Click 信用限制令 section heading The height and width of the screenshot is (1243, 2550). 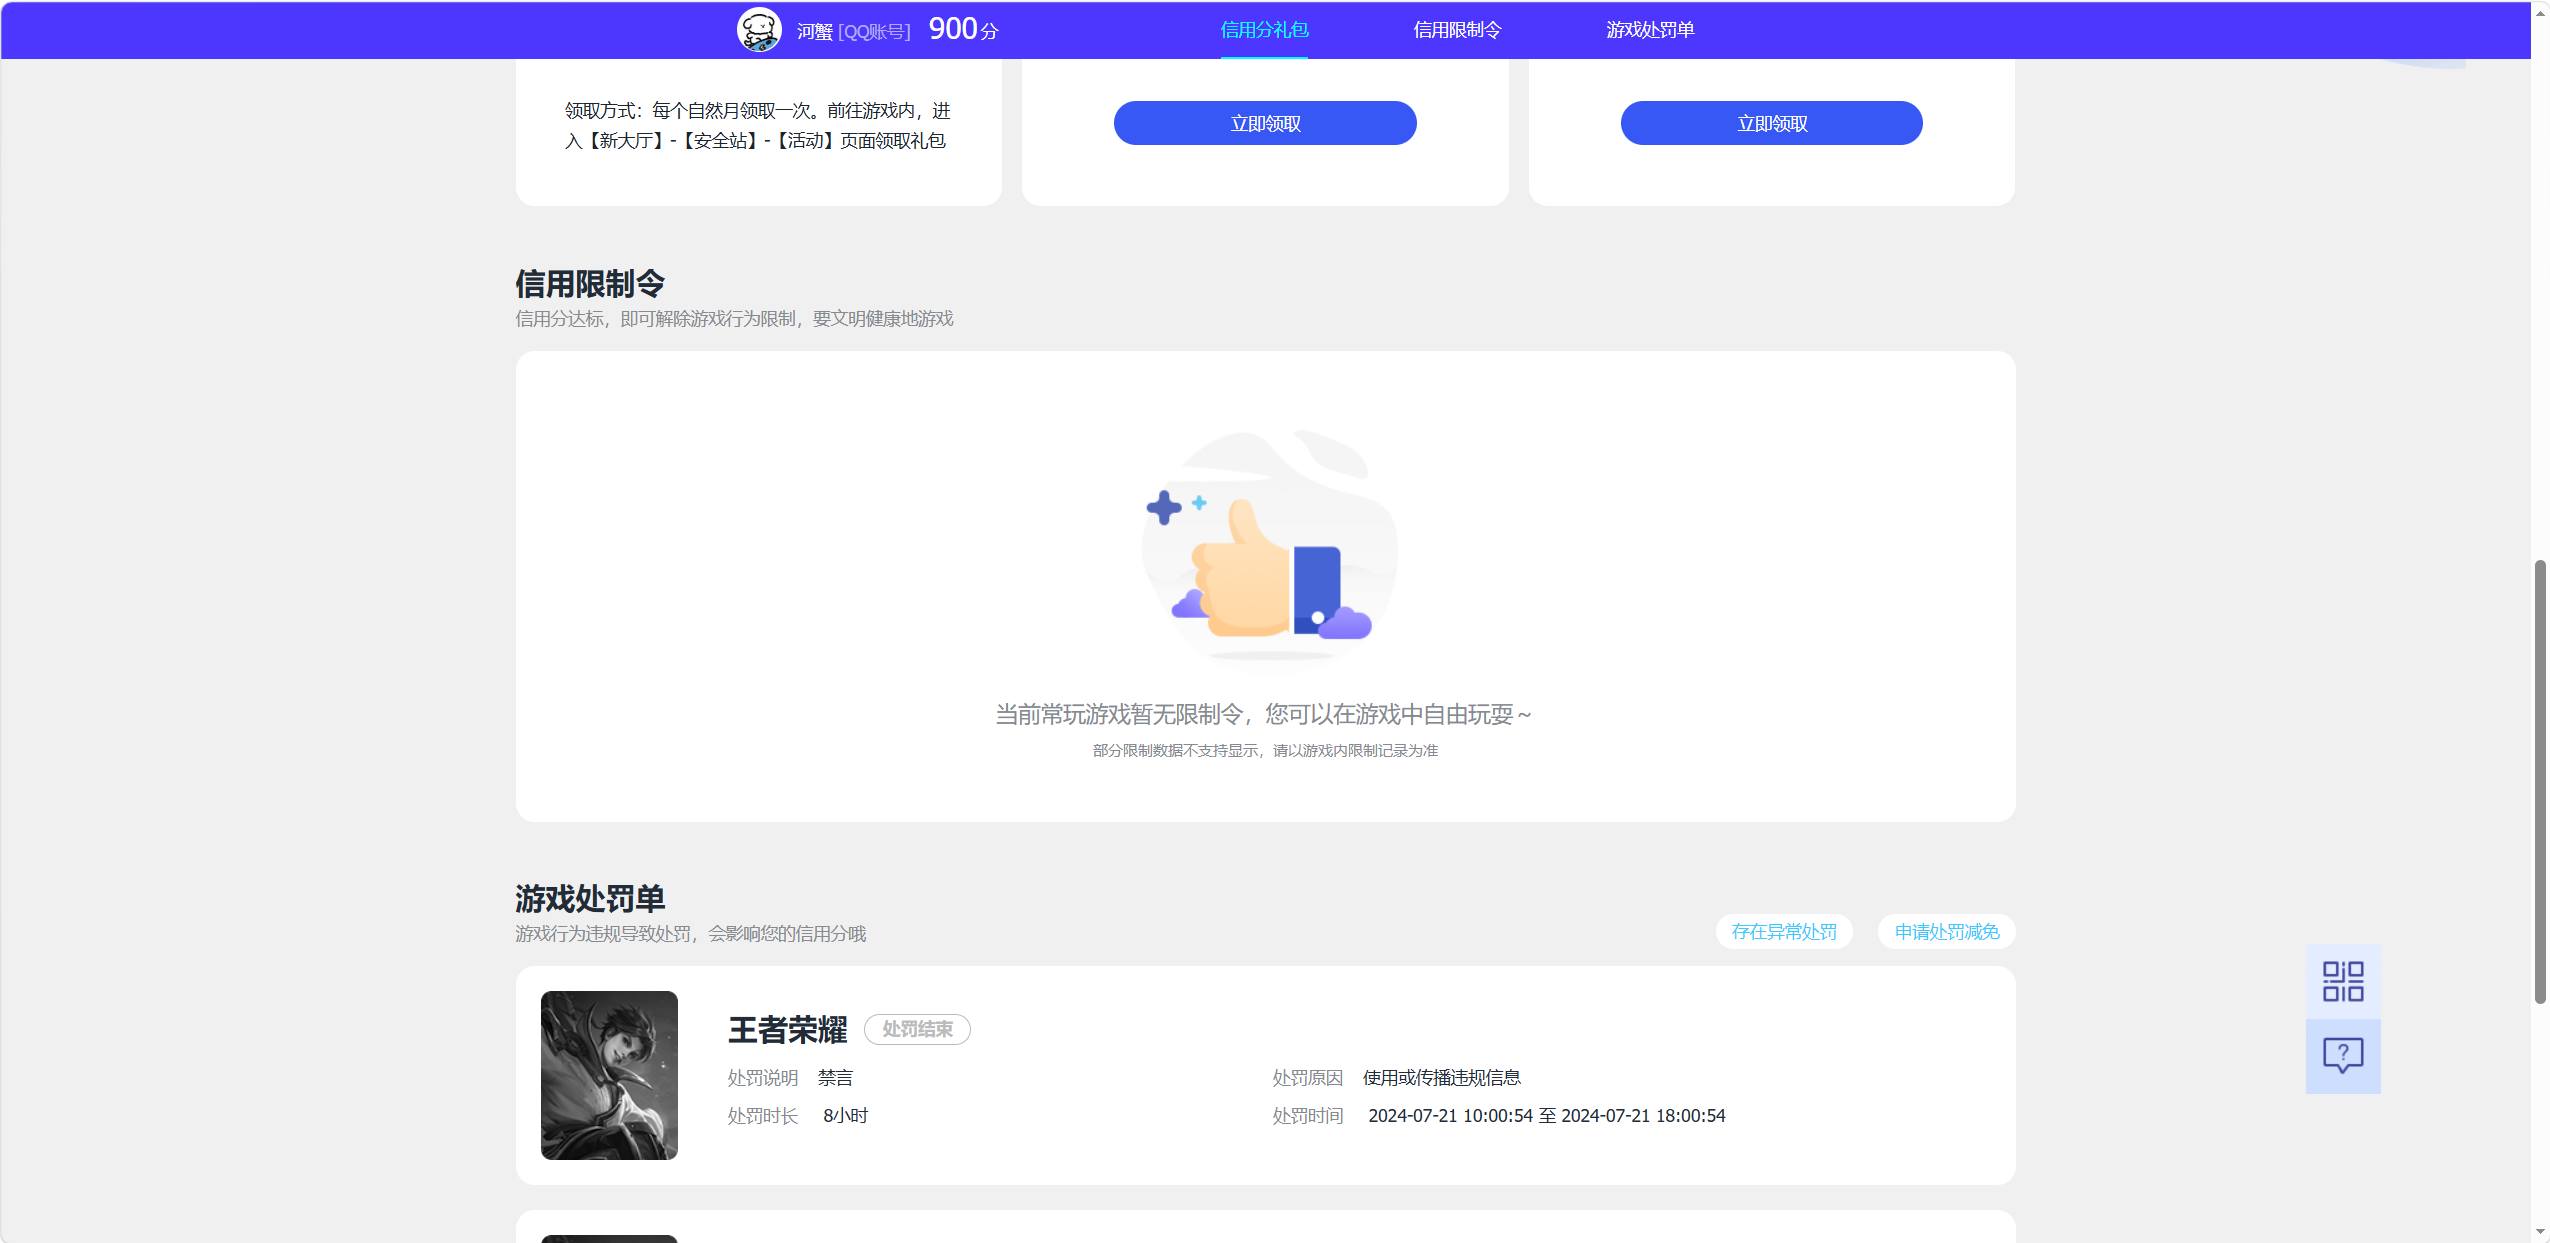[x=590, y=284]
